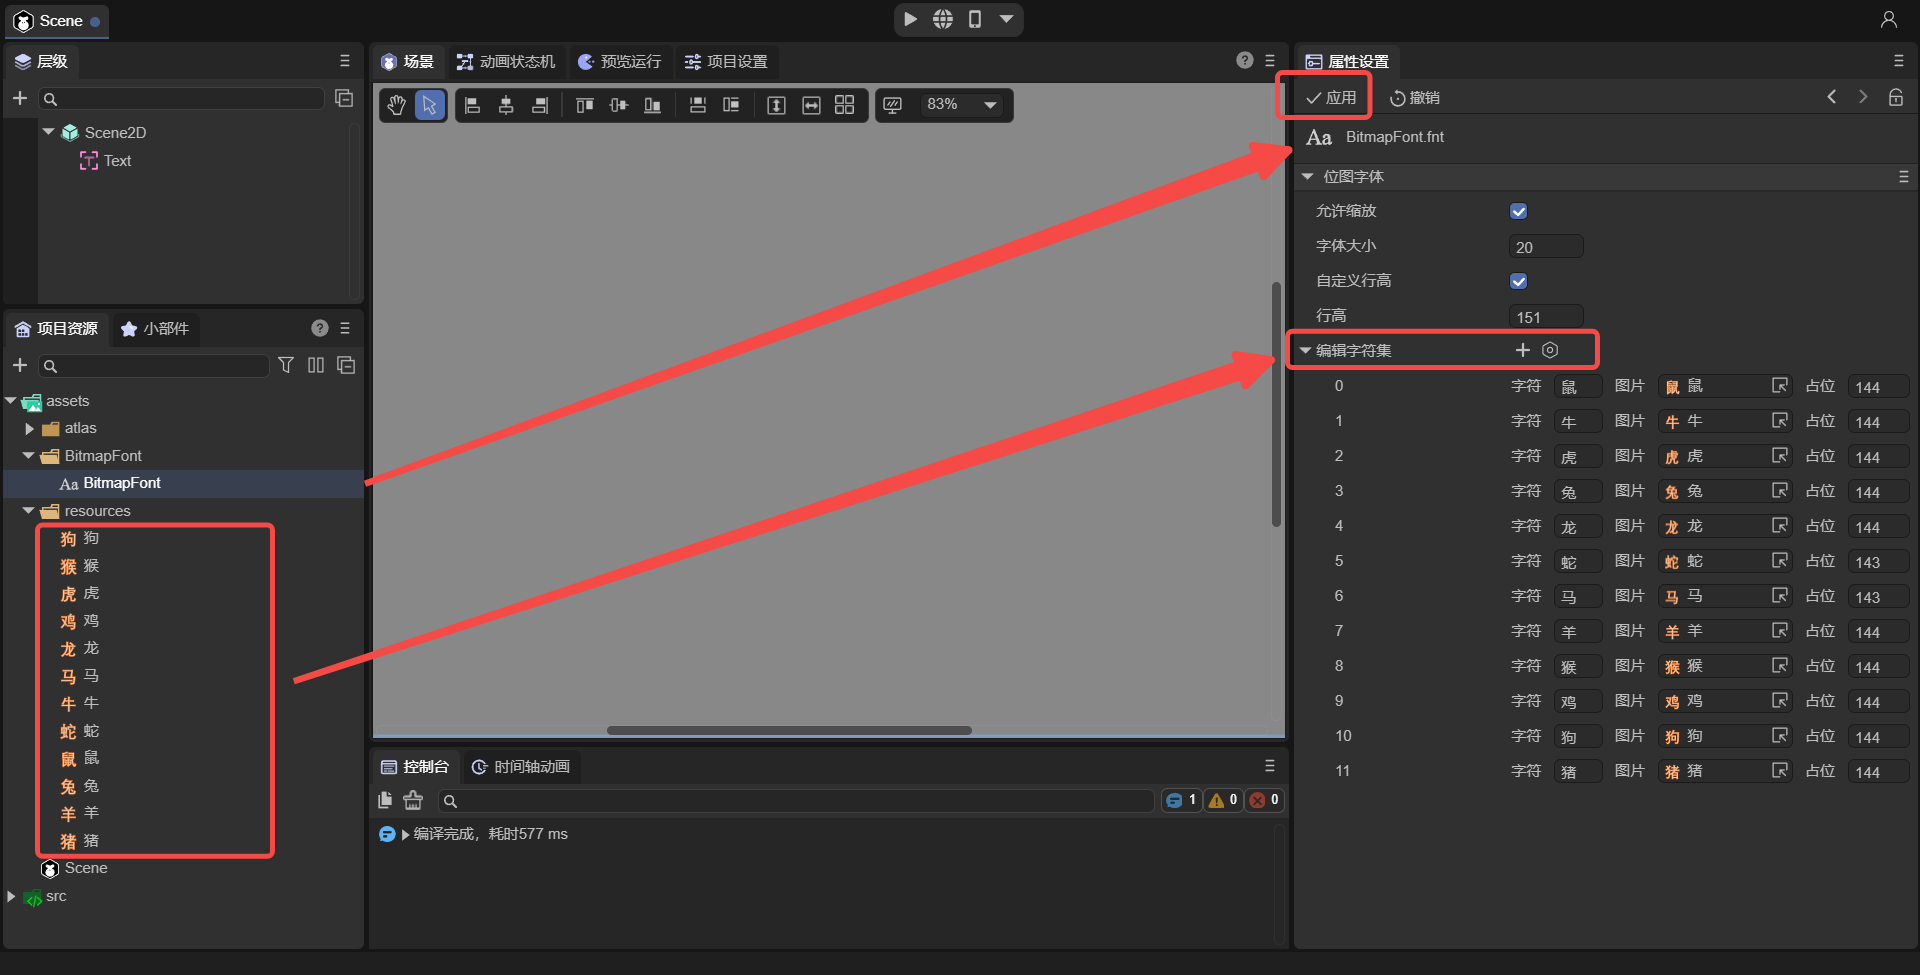Click the lock icon in properties panel
Screen dimensions: 1920x975
pyautogui.click(x=1895, y=97)
